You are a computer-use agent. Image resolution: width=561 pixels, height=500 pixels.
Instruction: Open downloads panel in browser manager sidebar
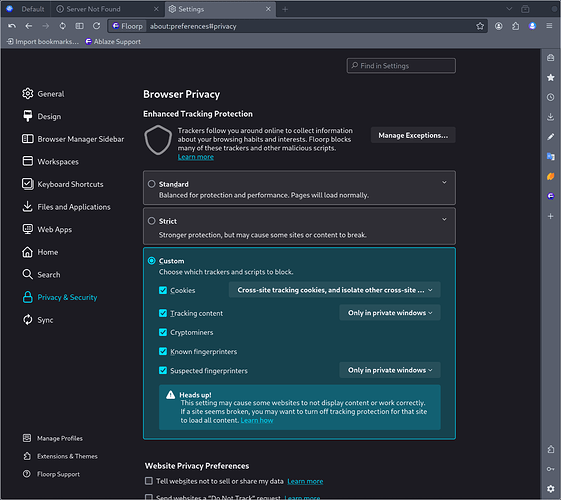[x=550, y=117]
